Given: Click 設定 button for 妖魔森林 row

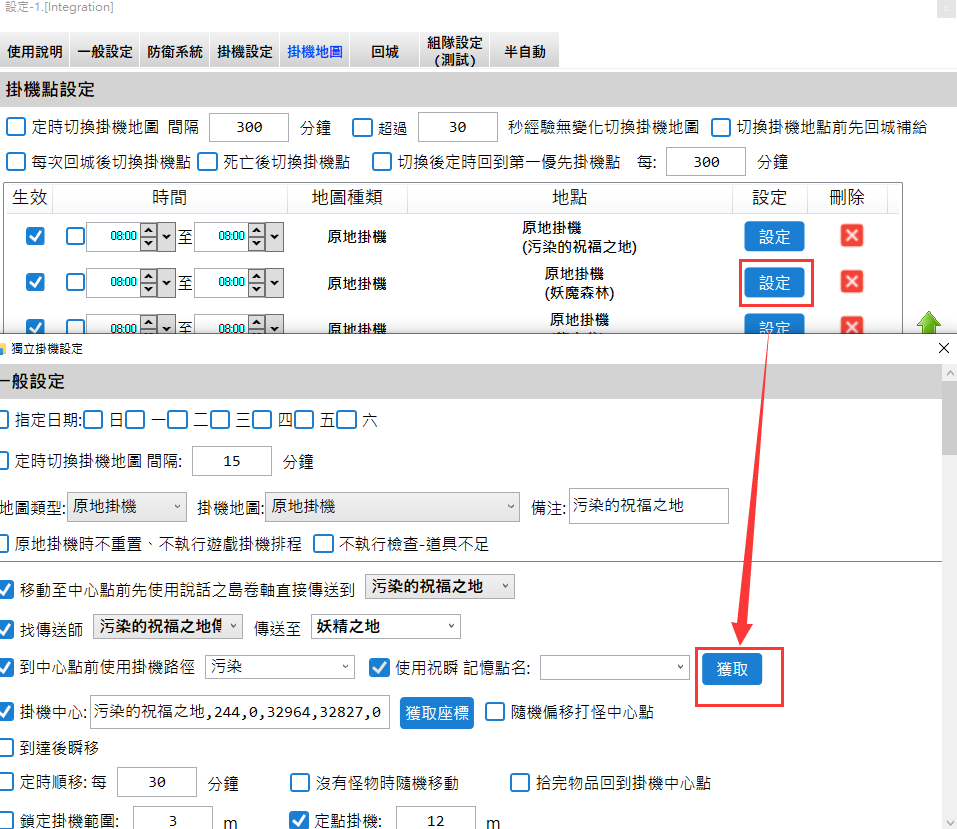Looking at the screenshot, I should 774,283.
